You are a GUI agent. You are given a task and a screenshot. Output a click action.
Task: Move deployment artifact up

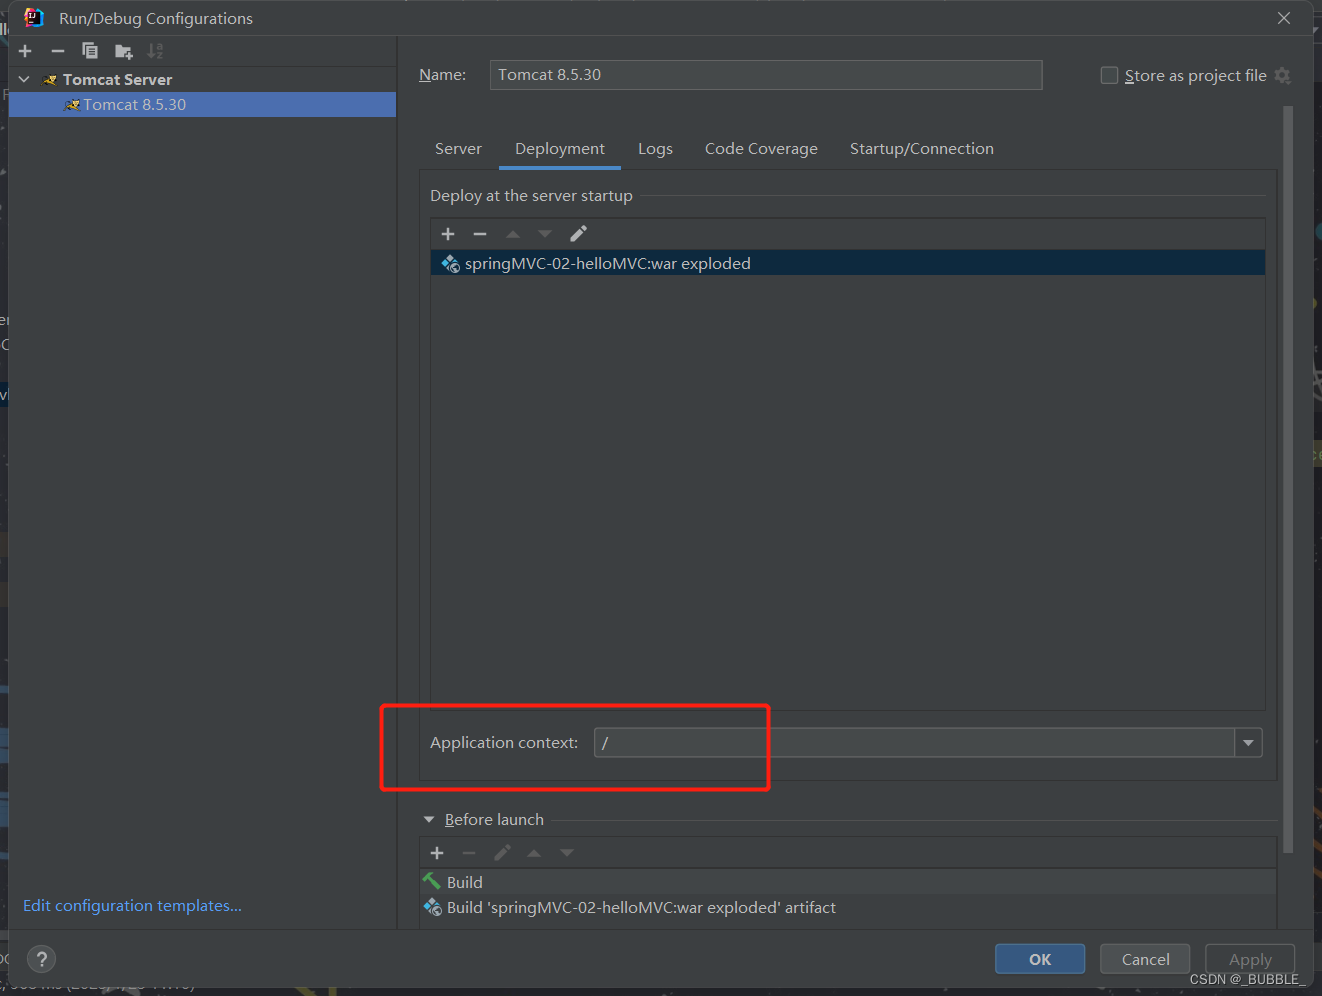513,234
